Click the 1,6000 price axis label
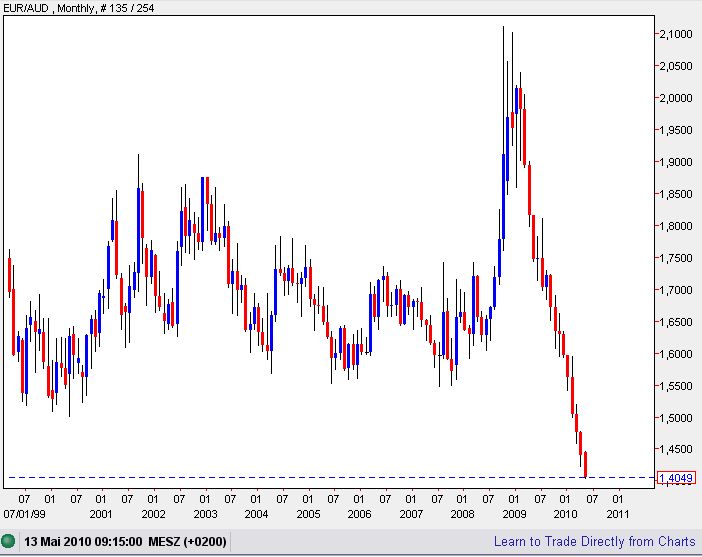The height and width of the screenshot is (557, 702). point(676,354)
